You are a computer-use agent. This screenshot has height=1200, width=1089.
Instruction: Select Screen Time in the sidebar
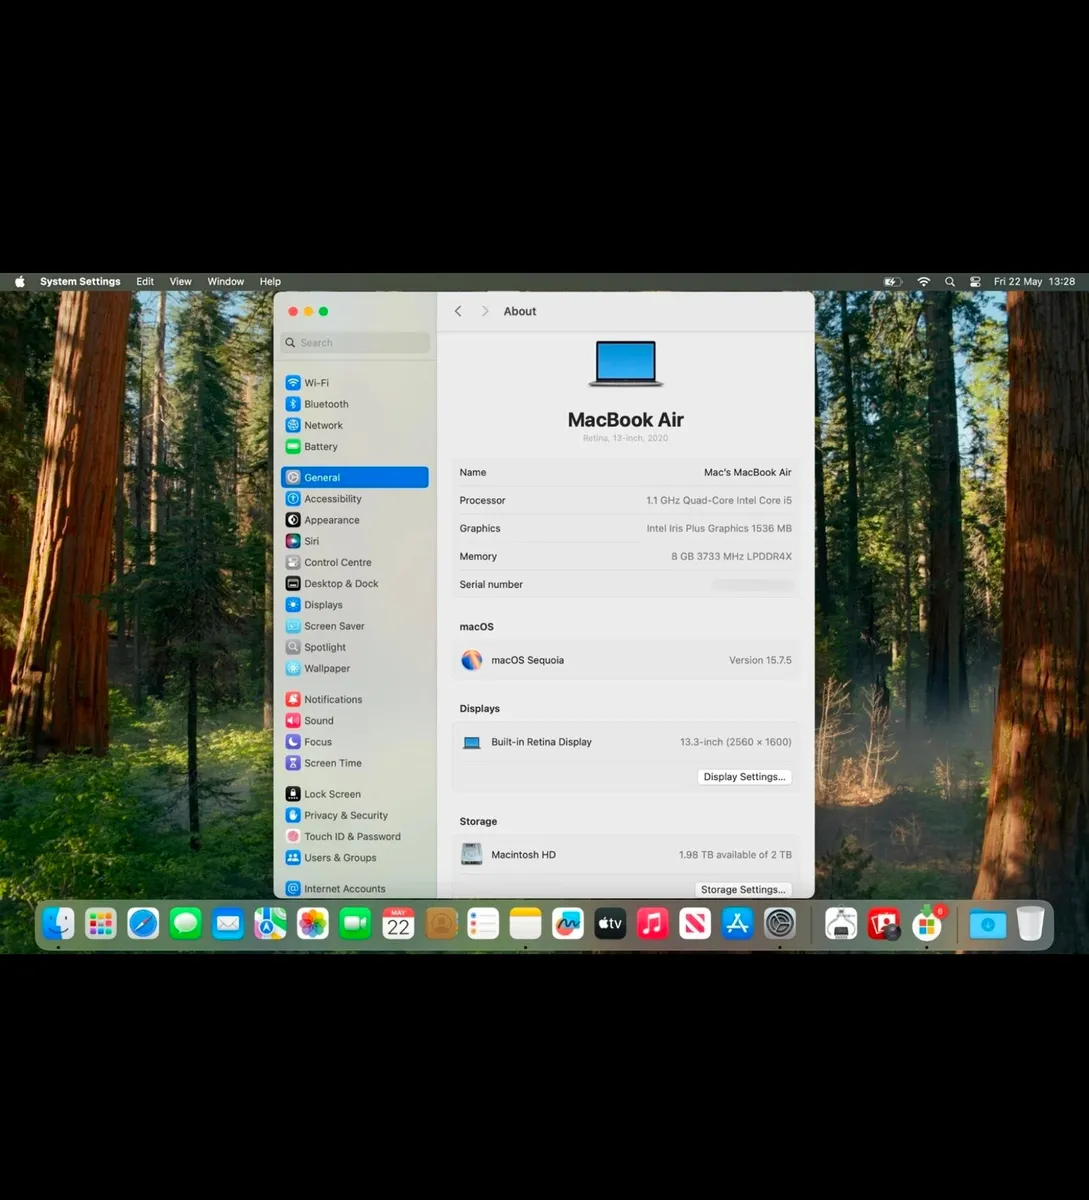[355, 763]
